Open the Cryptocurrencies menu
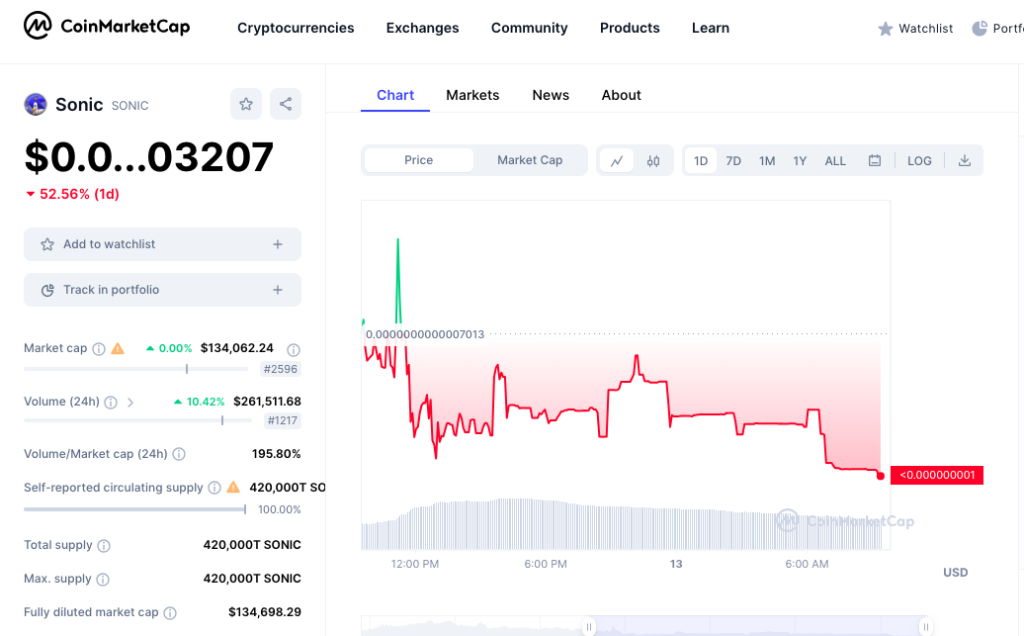The image size is (1024, 636). pos(295,28)
